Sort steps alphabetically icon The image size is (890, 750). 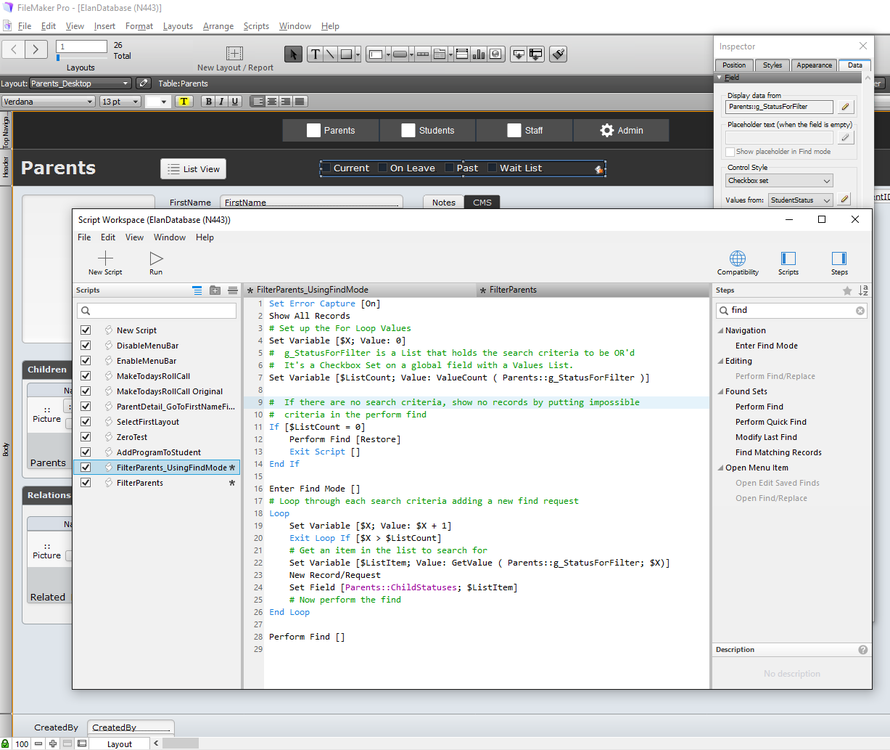pos(863,291)
